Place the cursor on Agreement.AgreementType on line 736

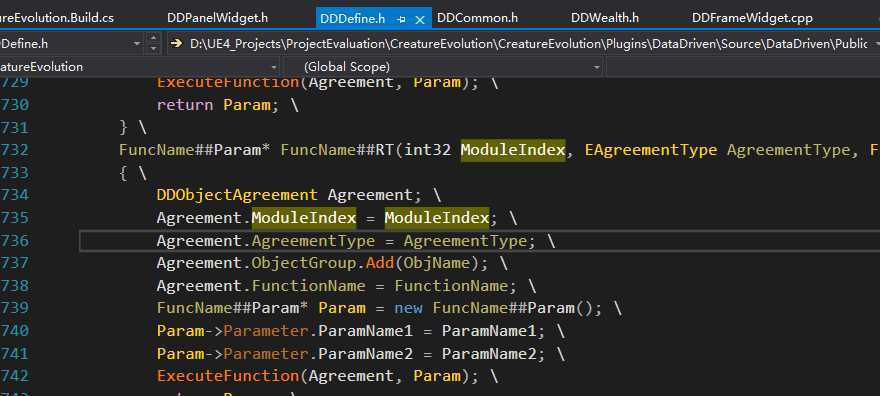pos(265,241)
